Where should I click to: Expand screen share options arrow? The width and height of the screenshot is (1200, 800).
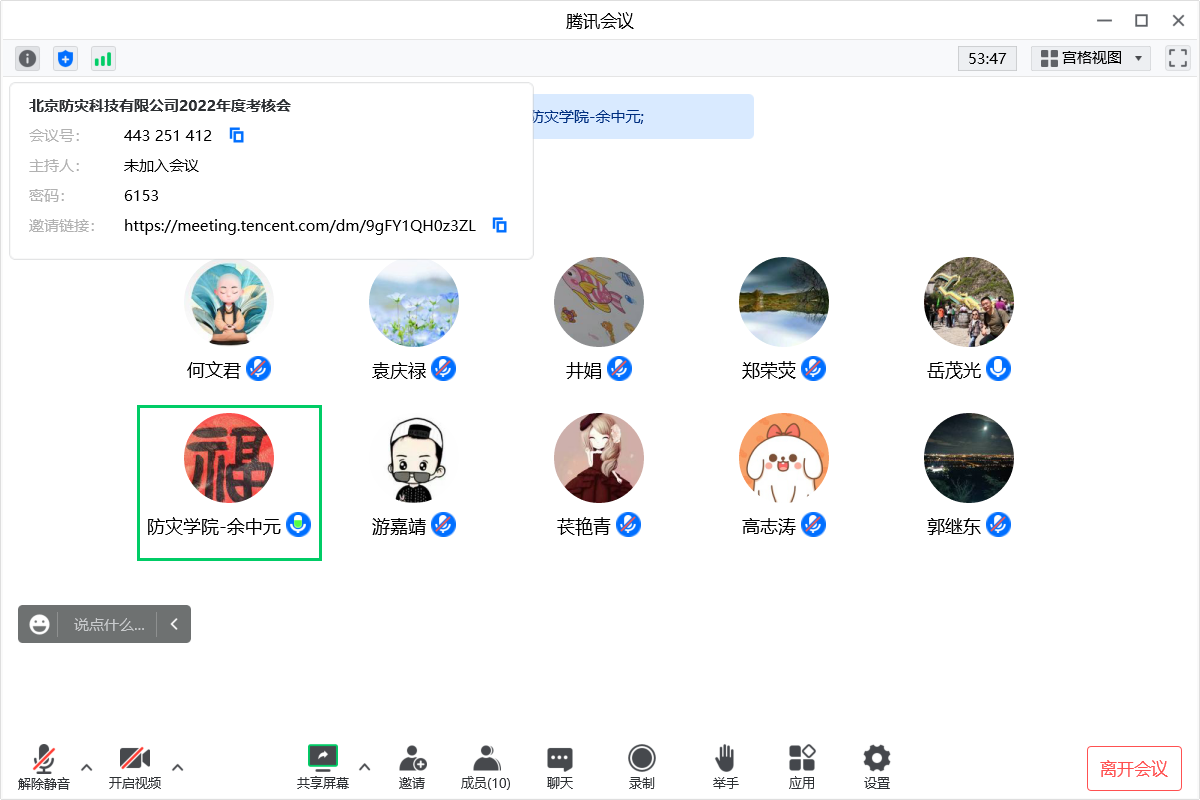364,768
